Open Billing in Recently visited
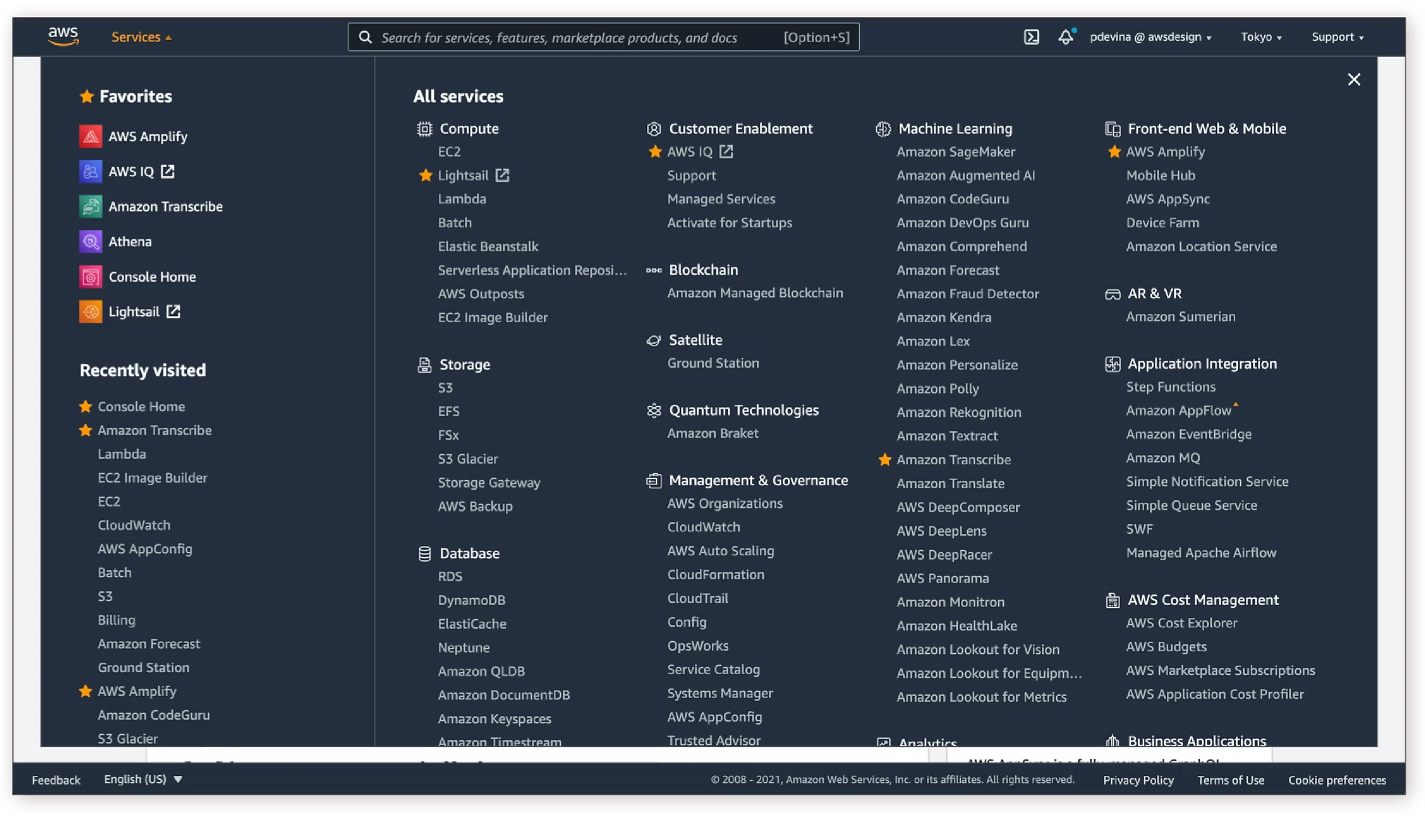Image resolution: width=1425 pixels, height=818 pixels. point(116,621)
